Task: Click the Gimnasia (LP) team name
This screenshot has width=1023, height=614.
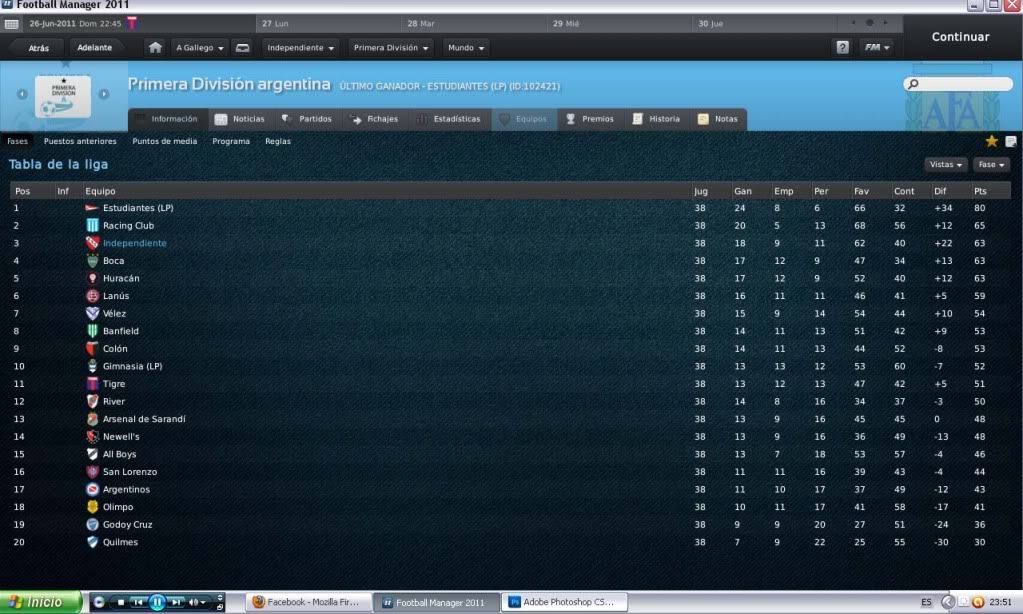Action: point(132,367)
